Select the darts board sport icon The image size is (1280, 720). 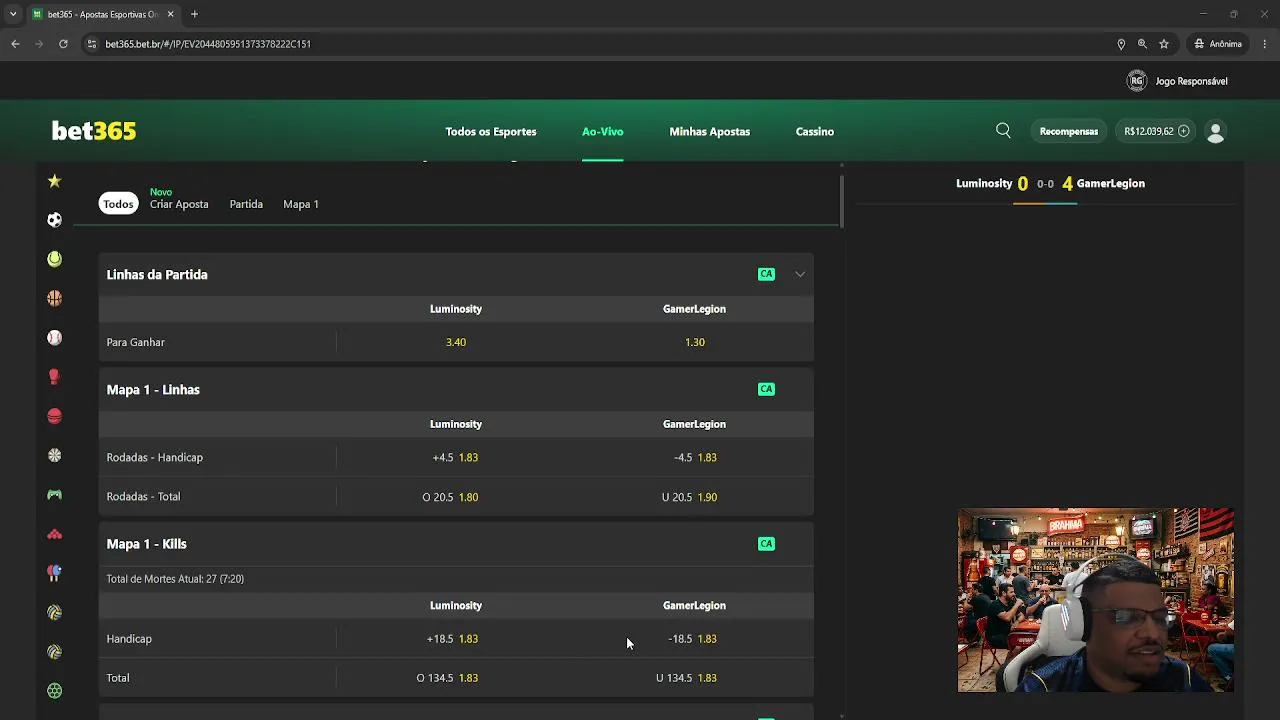[54, 455]
